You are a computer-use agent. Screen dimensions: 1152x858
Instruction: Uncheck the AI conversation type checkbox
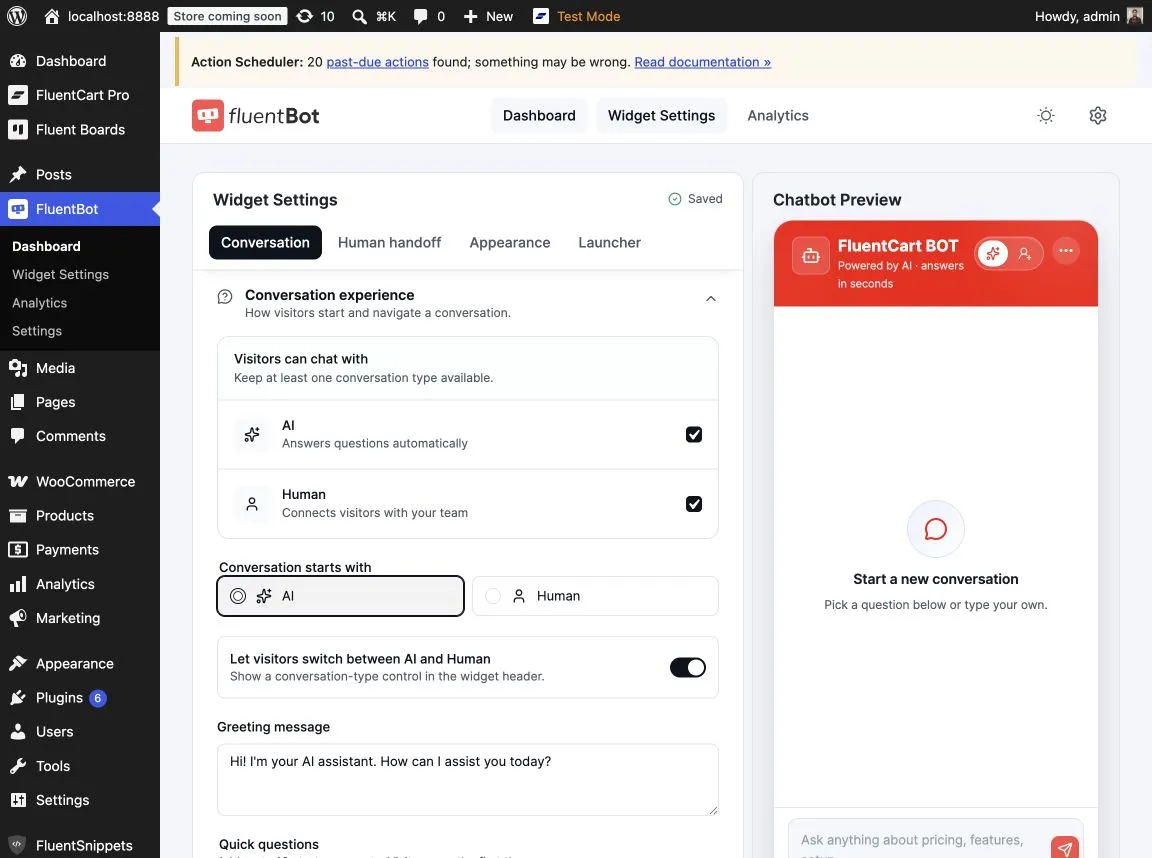click(694, 434)
